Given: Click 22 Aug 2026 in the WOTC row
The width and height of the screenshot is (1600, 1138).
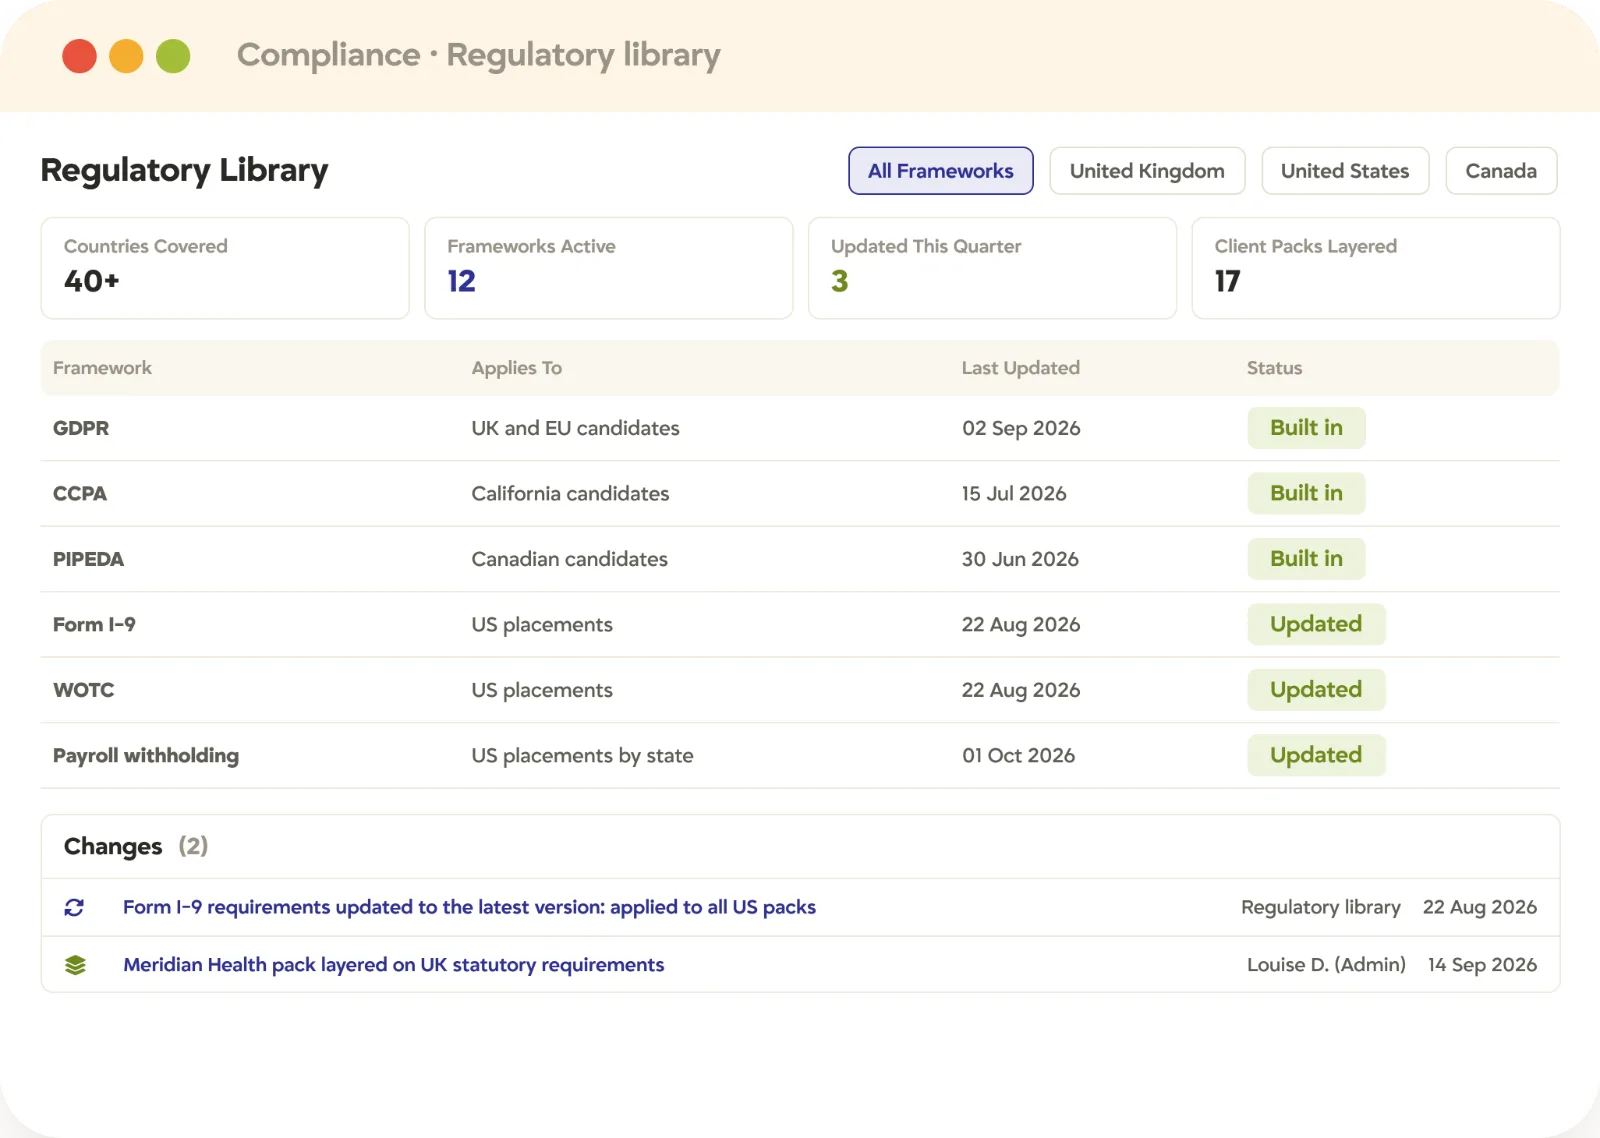Looking at the screenshot, I should tap(1021, 690).
